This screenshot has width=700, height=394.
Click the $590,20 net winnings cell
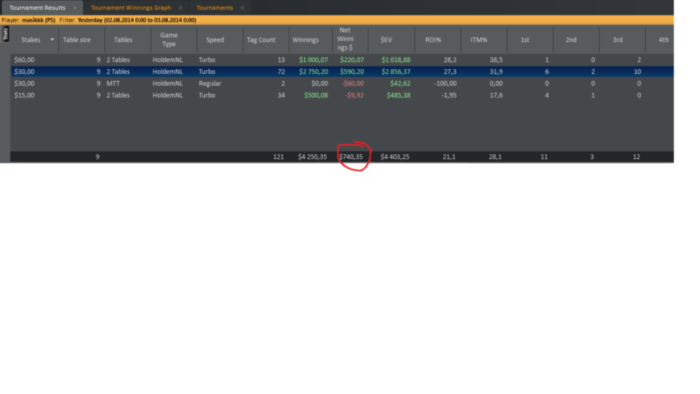pos(352,71)
